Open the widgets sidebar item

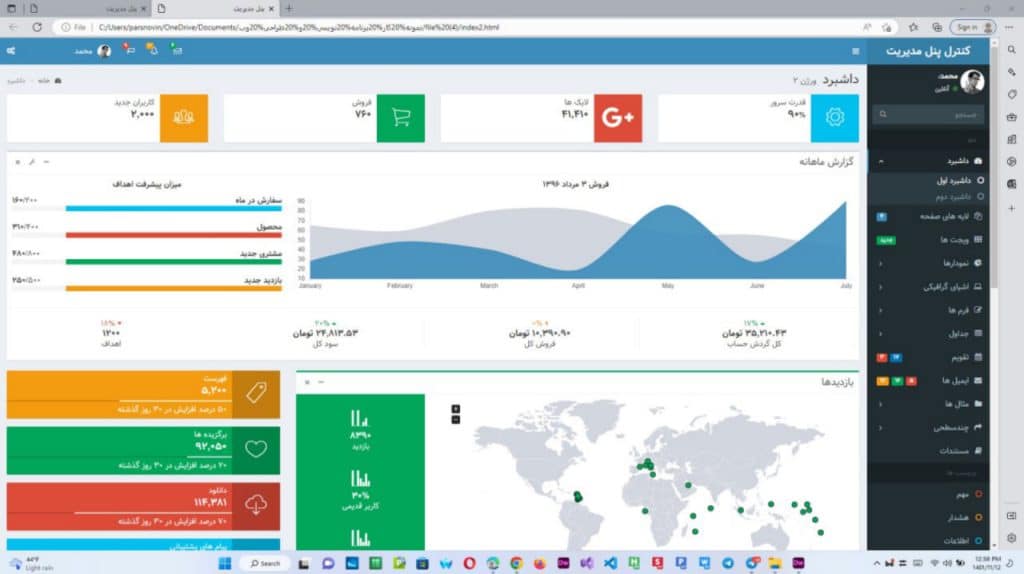click(x=929, y=240)
